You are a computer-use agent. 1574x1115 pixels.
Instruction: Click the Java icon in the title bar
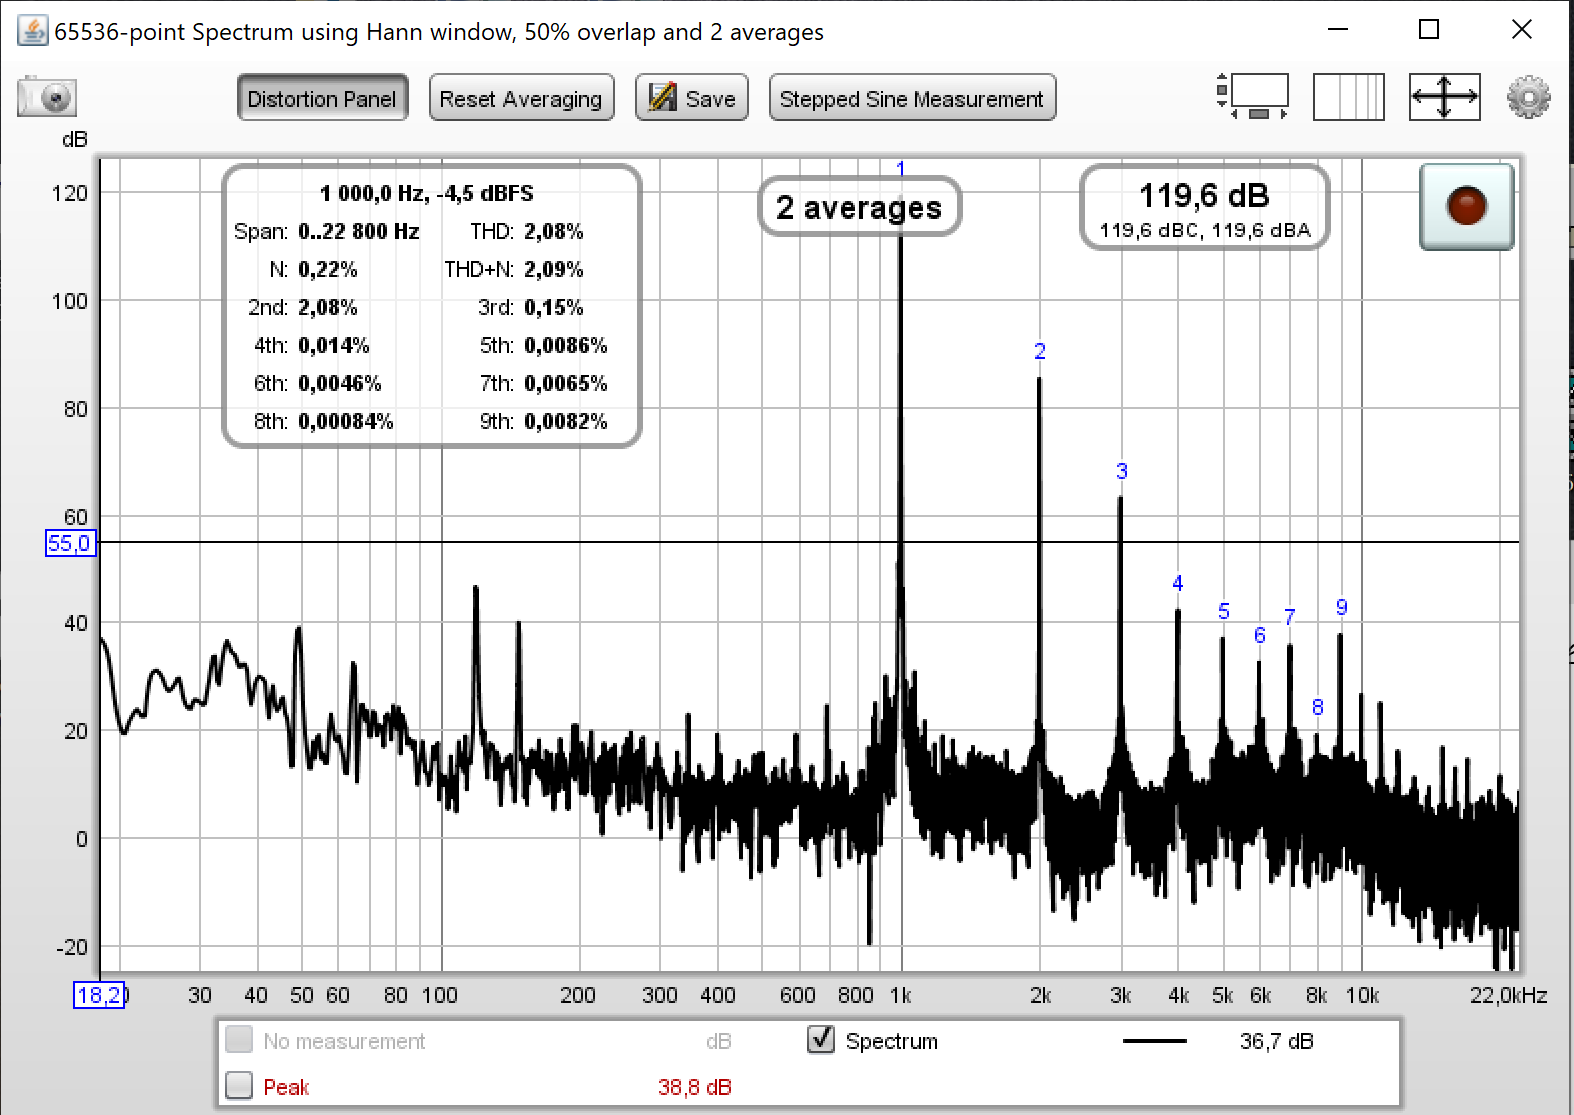33,31
